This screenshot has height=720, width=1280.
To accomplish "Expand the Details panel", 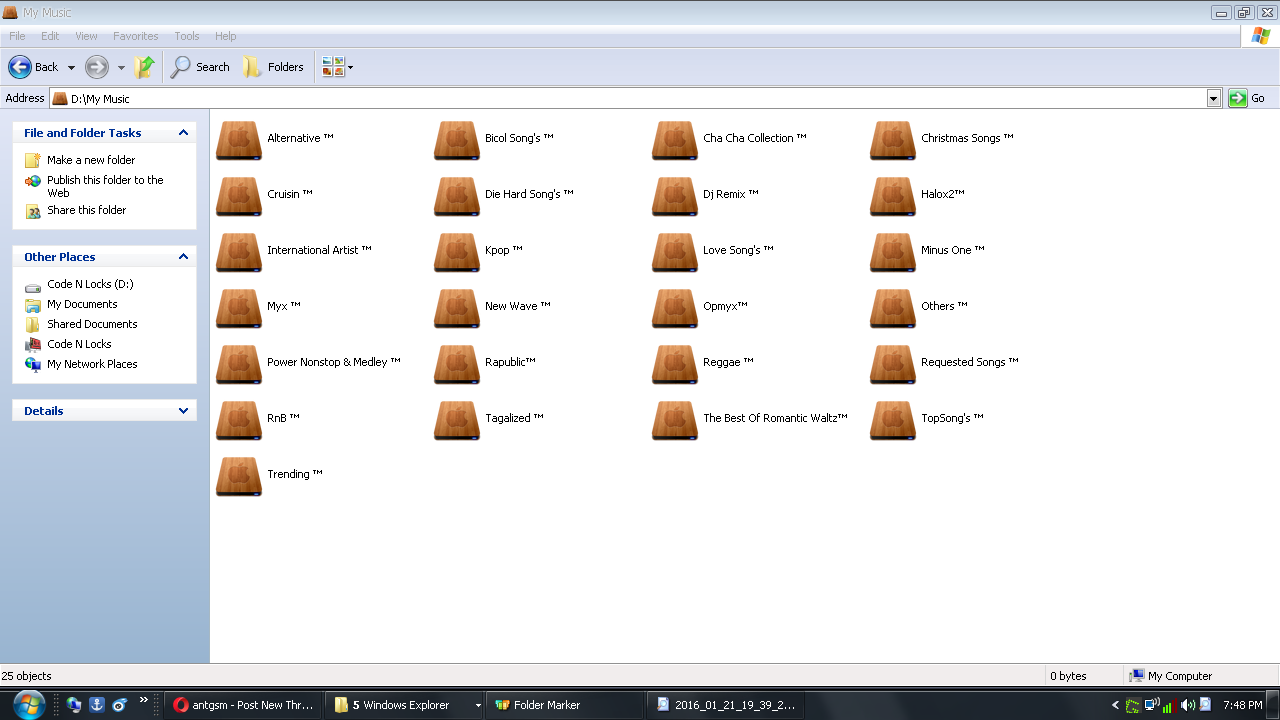I will tap(183, 411).
